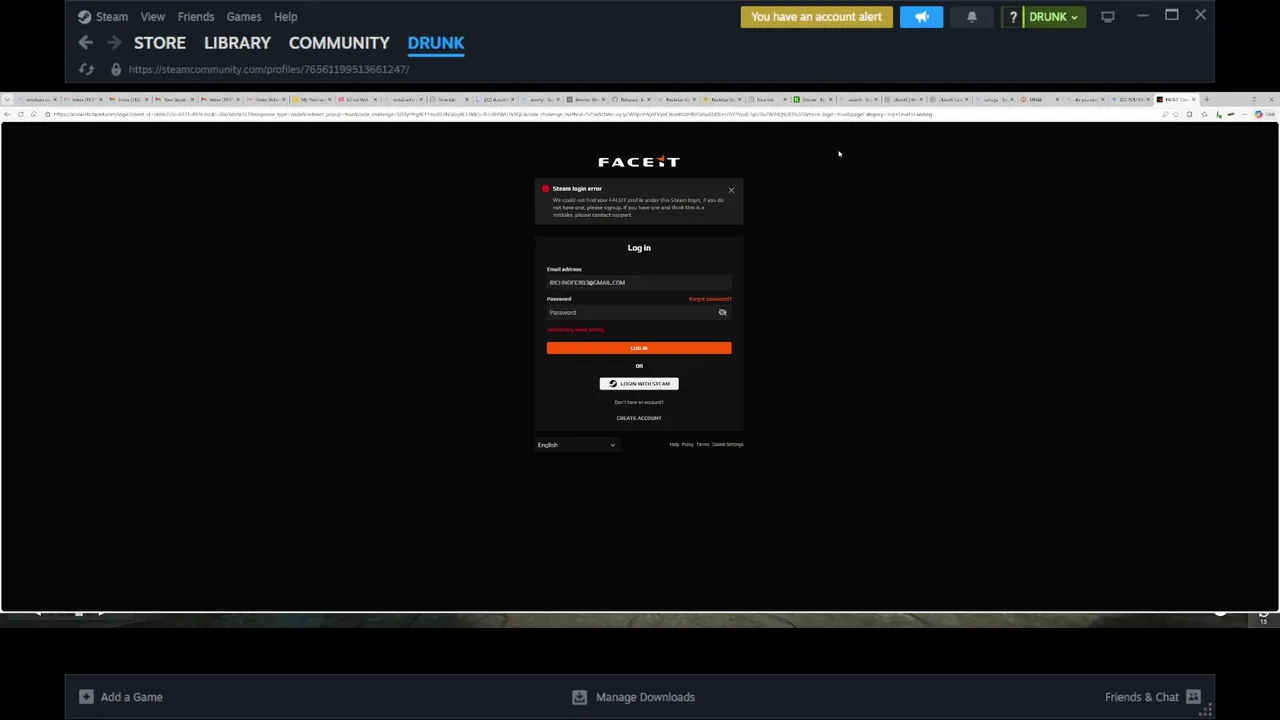This screenshot has width=1280, height=720.
Task: Click the Steam forward arrow
Action: (x=114, y=43)
